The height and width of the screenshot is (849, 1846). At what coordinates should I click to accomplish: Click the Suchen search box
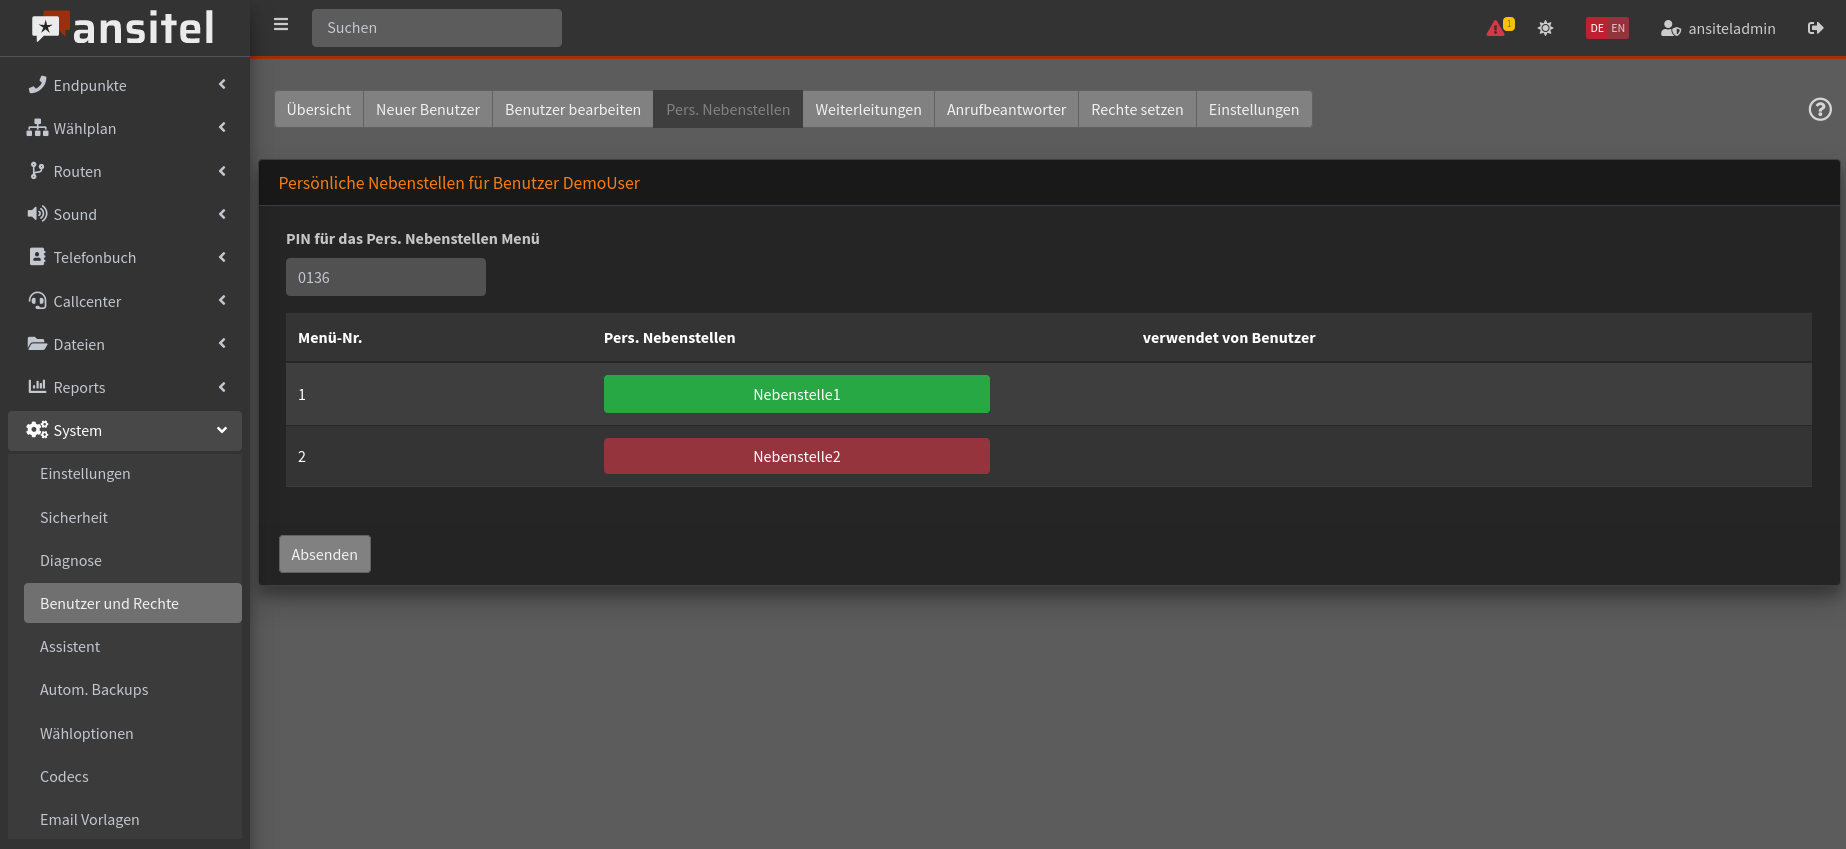[x=436, y=28]
